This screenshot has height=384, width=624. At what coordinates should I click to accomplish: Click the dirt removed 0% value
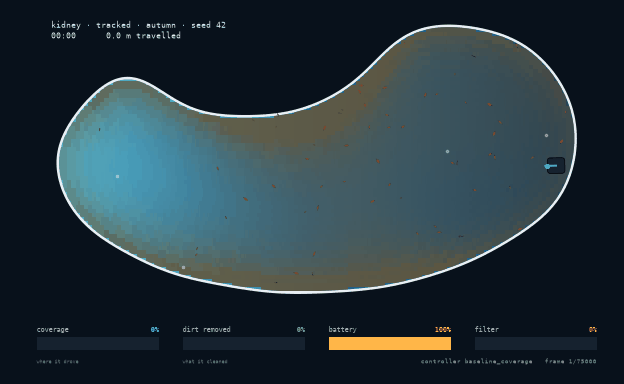coord(301,329)
